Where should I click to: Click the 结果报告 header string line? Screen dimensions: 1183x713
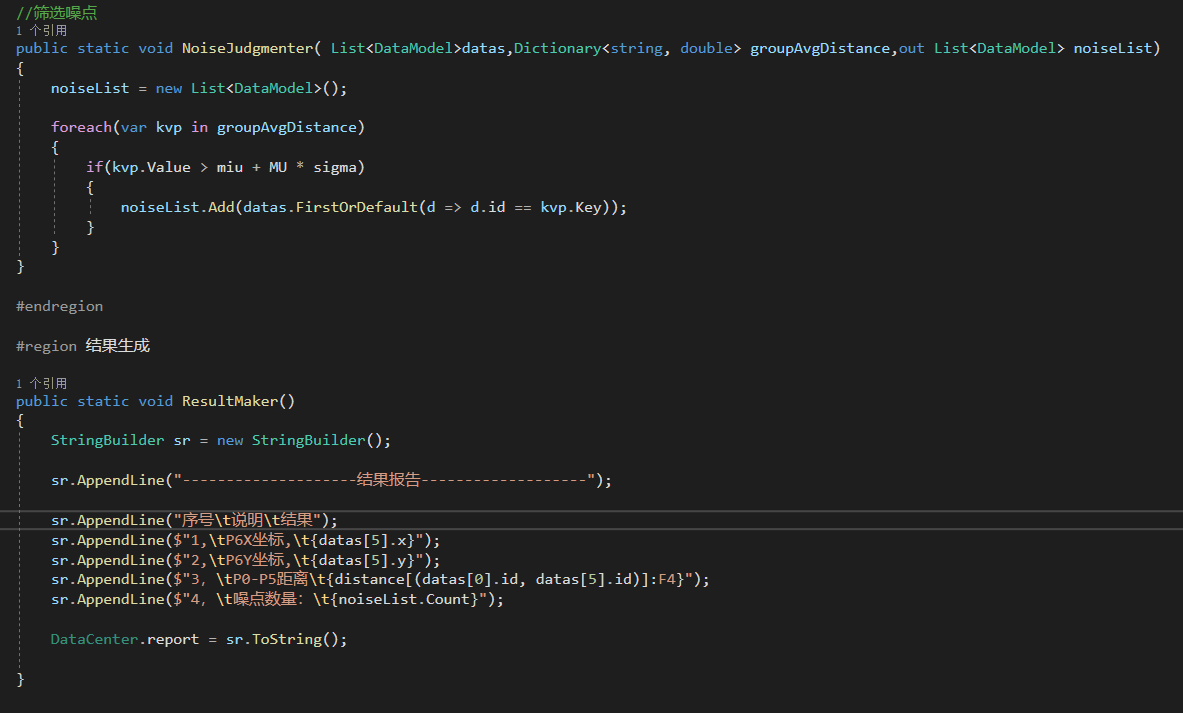pos(331,480)
